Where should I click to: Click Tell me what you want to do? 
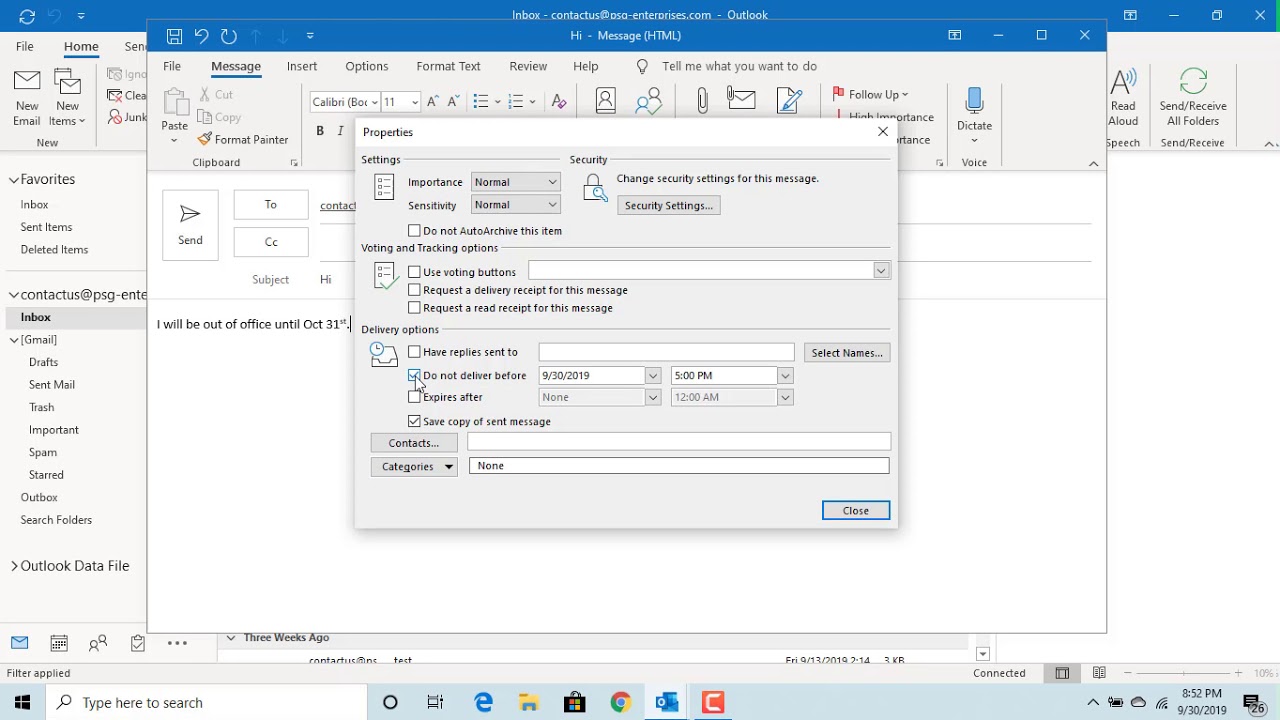tap(739, 66)
